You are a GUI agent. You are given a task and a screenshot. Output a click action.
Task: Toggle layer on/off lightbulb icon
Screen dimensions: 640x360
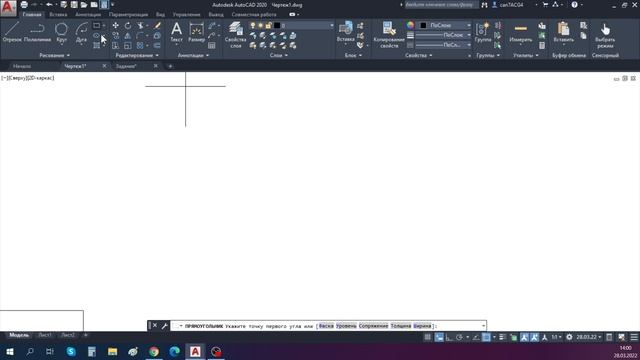[x=253, y=25]
